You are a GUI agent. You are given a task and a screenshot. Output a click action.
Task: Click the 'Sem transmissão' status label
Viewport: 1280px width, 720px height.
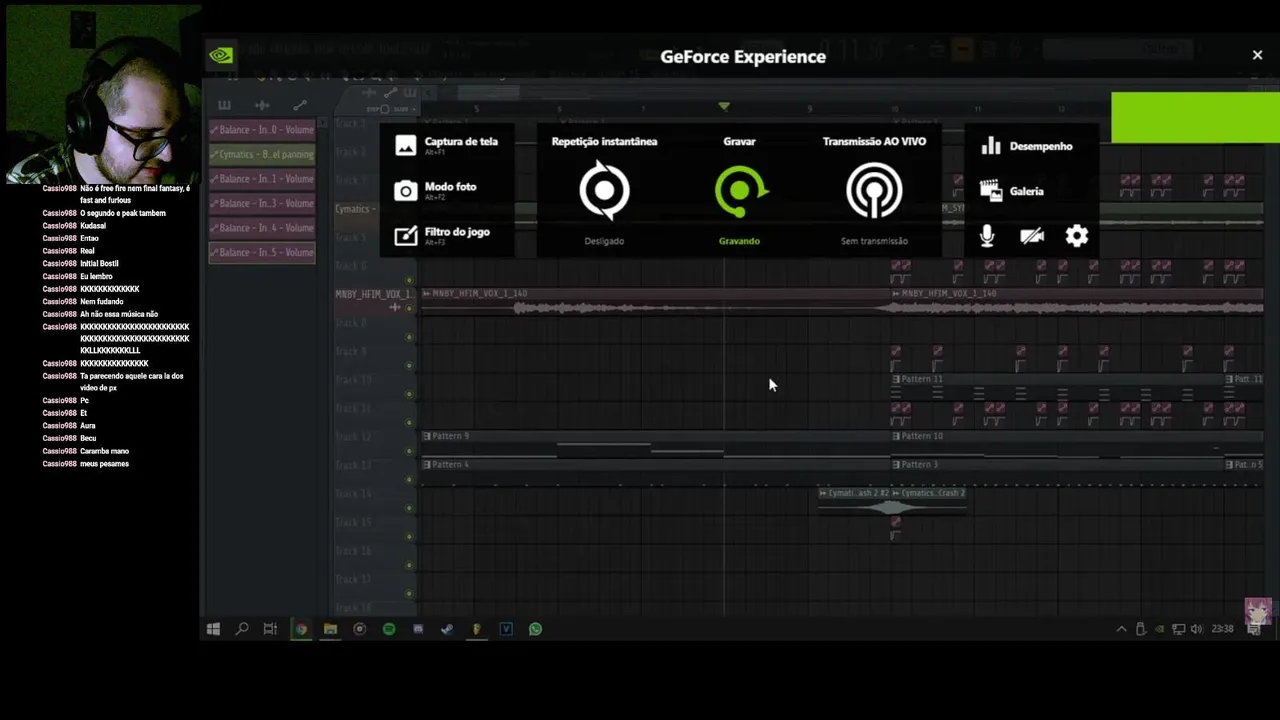(x=874, y=241)
